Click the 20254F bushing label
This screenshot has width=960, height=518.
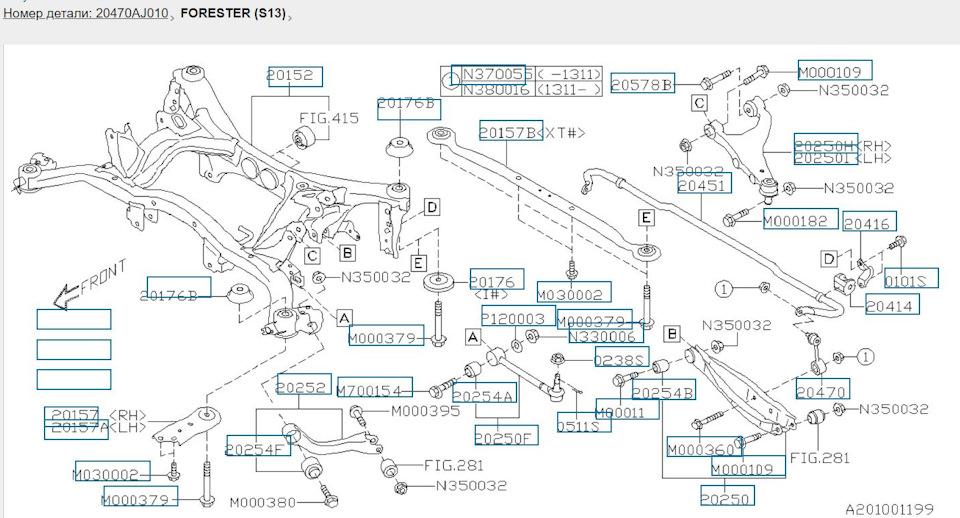pos(258,445)
